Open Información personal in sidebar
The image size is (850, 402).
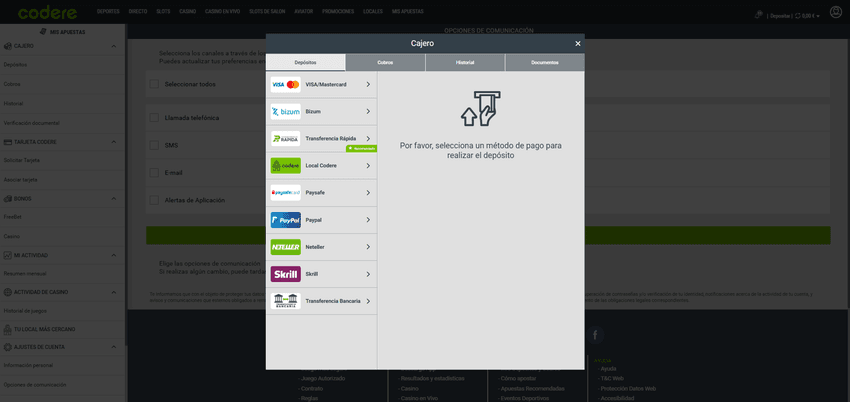[28, 365]
